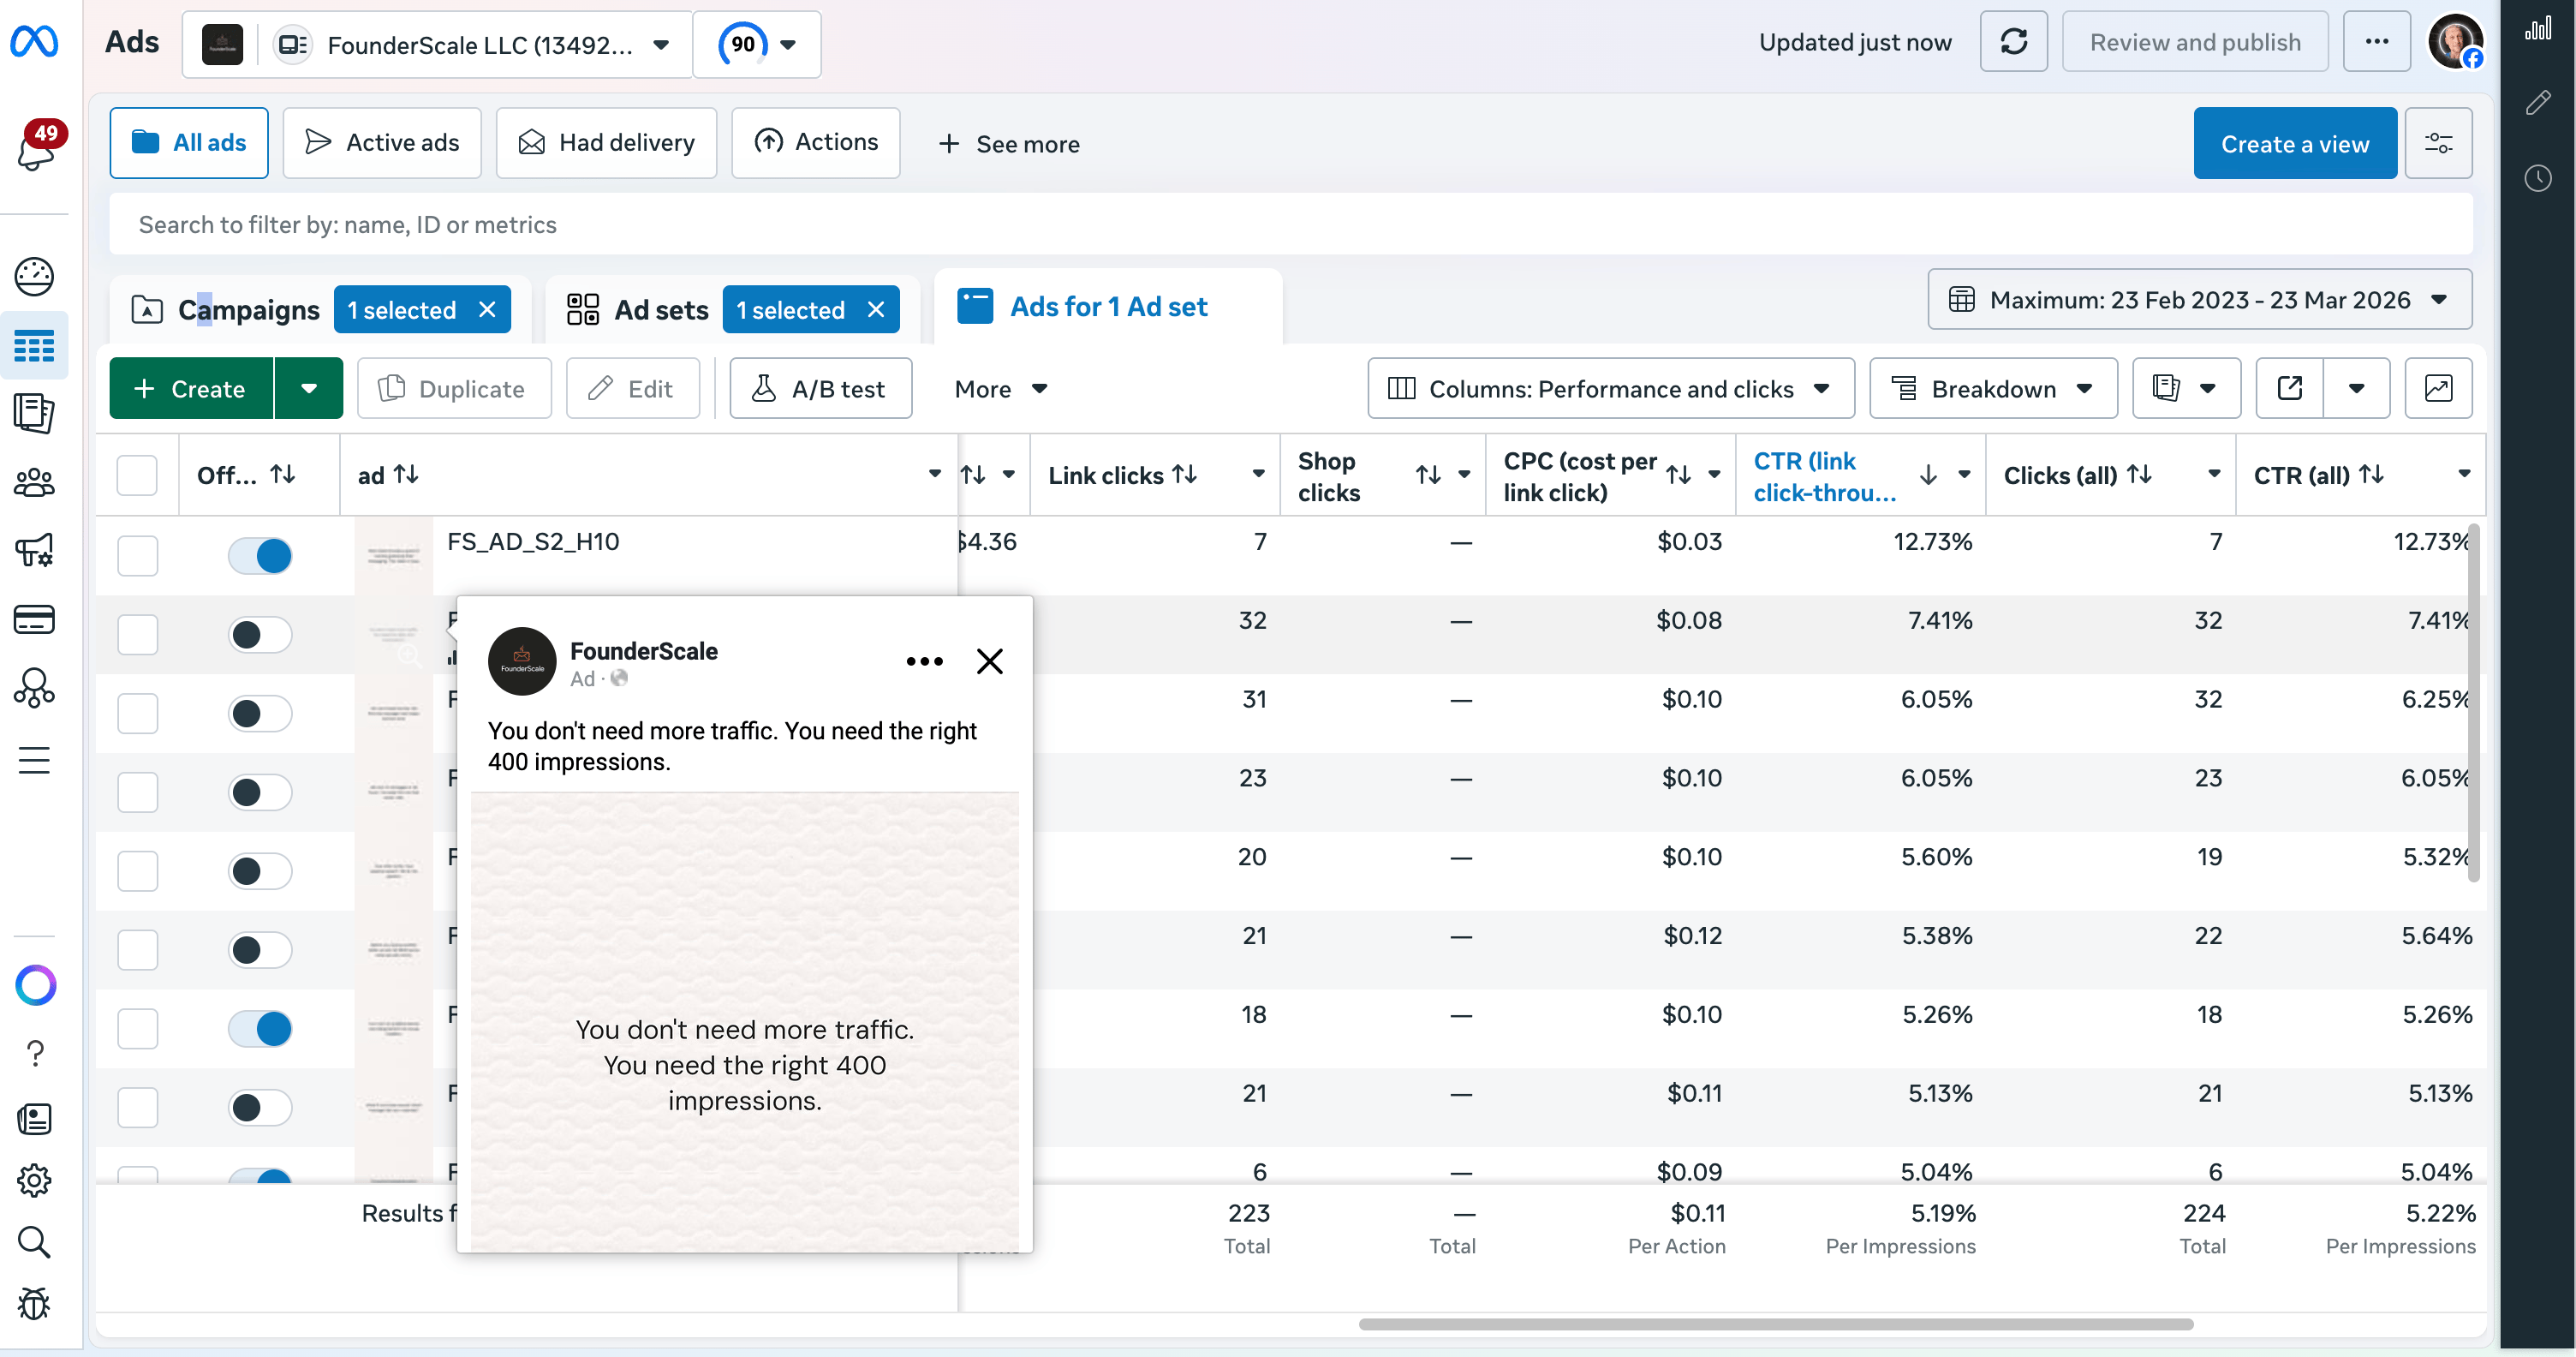This screenshot has width=2576, height=1357.
Task: Switch to Actions view
Action: [816, 143]
